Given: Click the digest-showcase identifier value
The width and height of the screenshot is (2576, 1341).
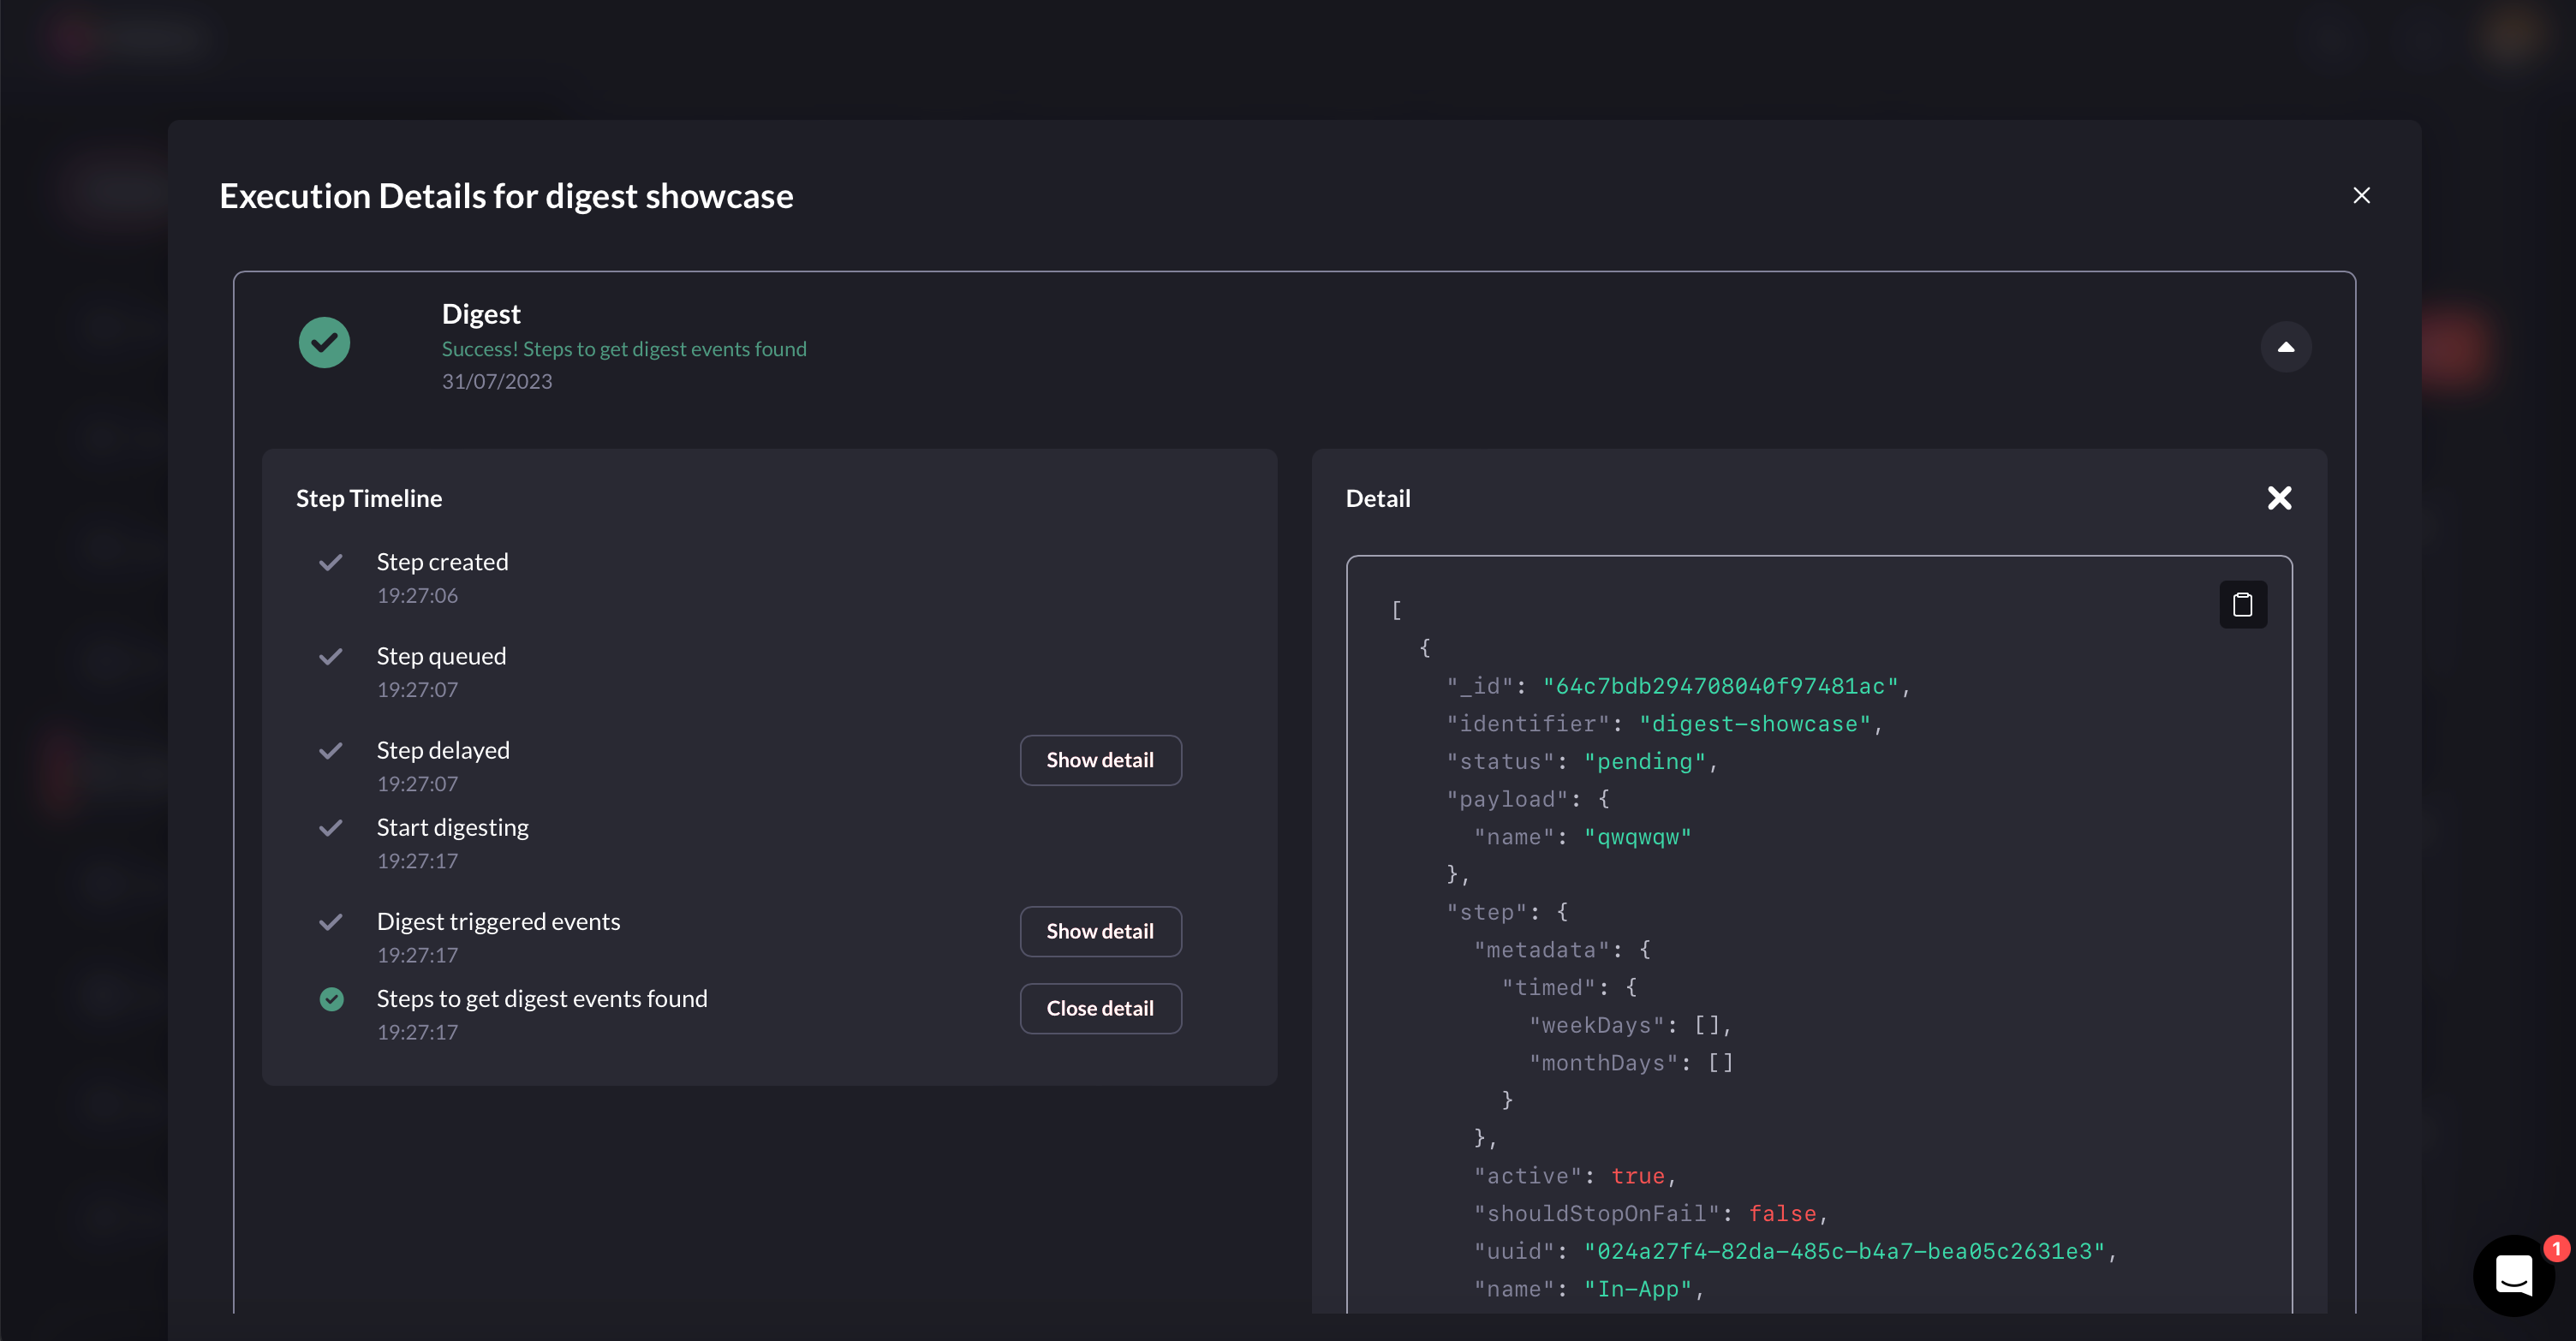Looking at the screenshot, I should coord(1754,724).
